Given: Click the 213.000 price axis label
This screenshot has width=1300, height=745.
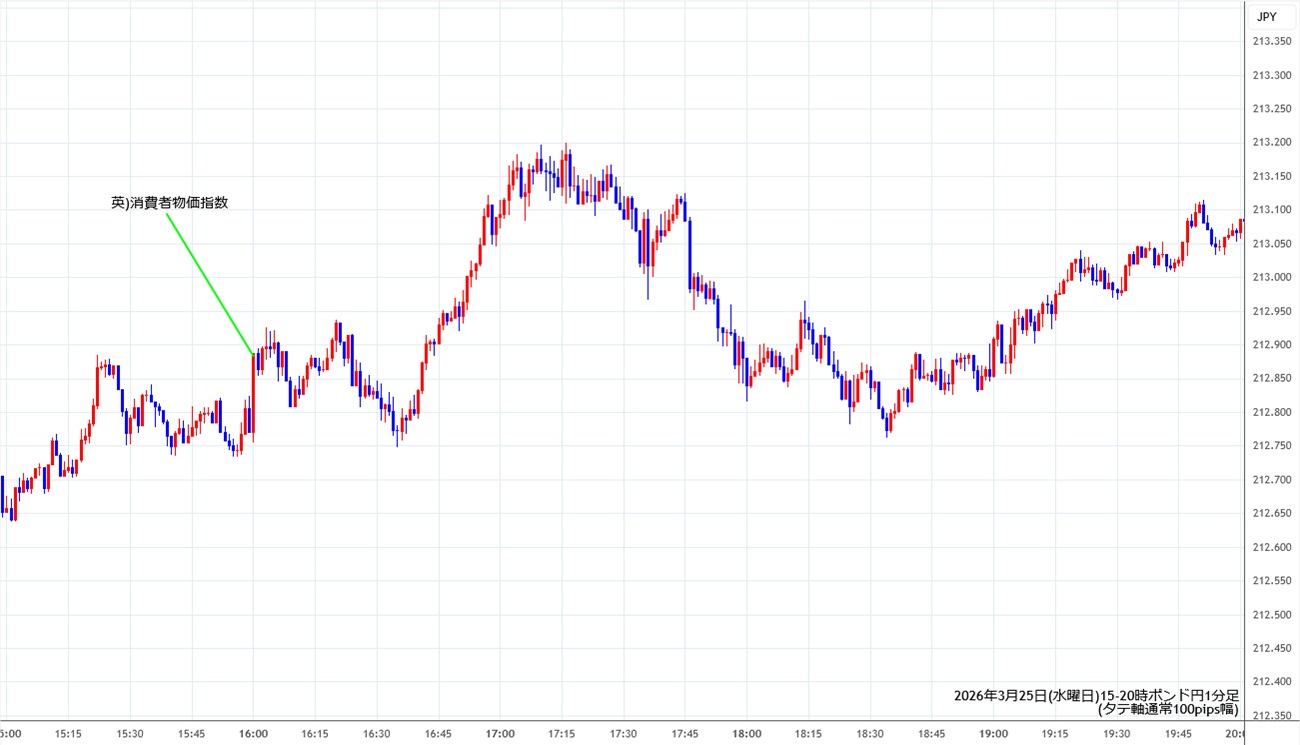Looking at the screenshot, I should pos(1270,277).
